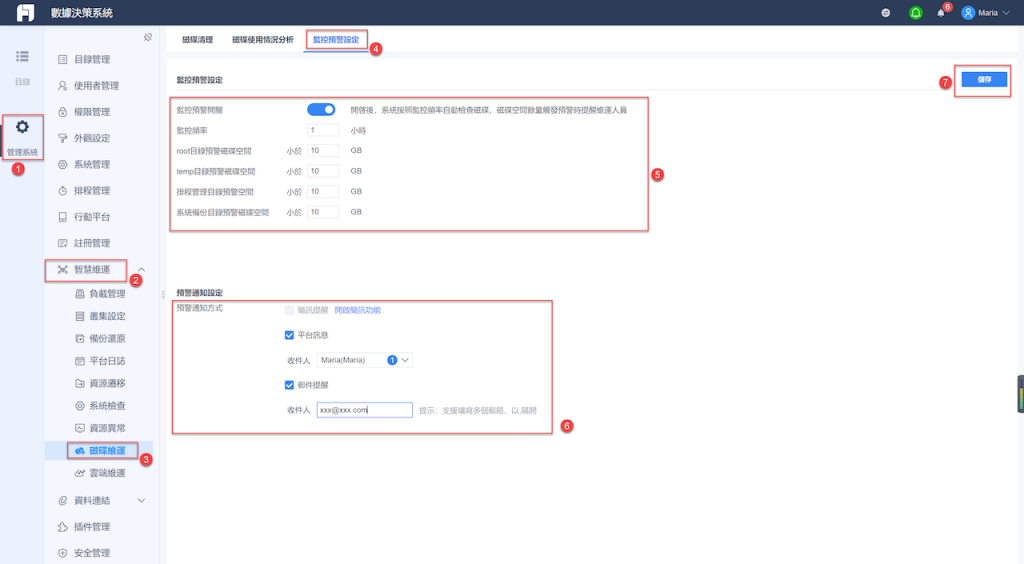
Task: Click the sidebar divider collapse handle
Action: 163,294
